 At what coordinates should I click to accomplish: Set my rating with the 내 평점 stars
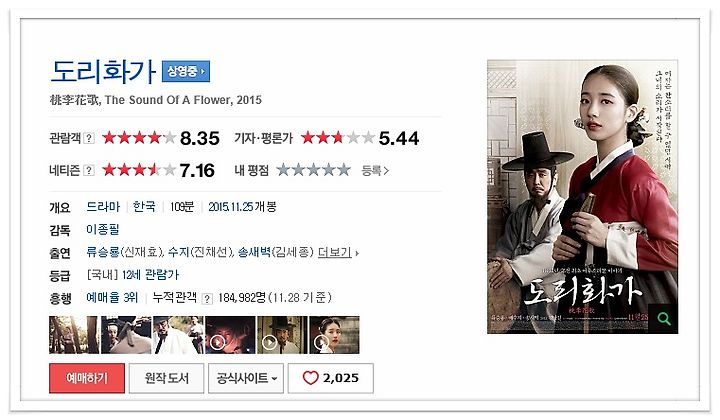[314, 170]
